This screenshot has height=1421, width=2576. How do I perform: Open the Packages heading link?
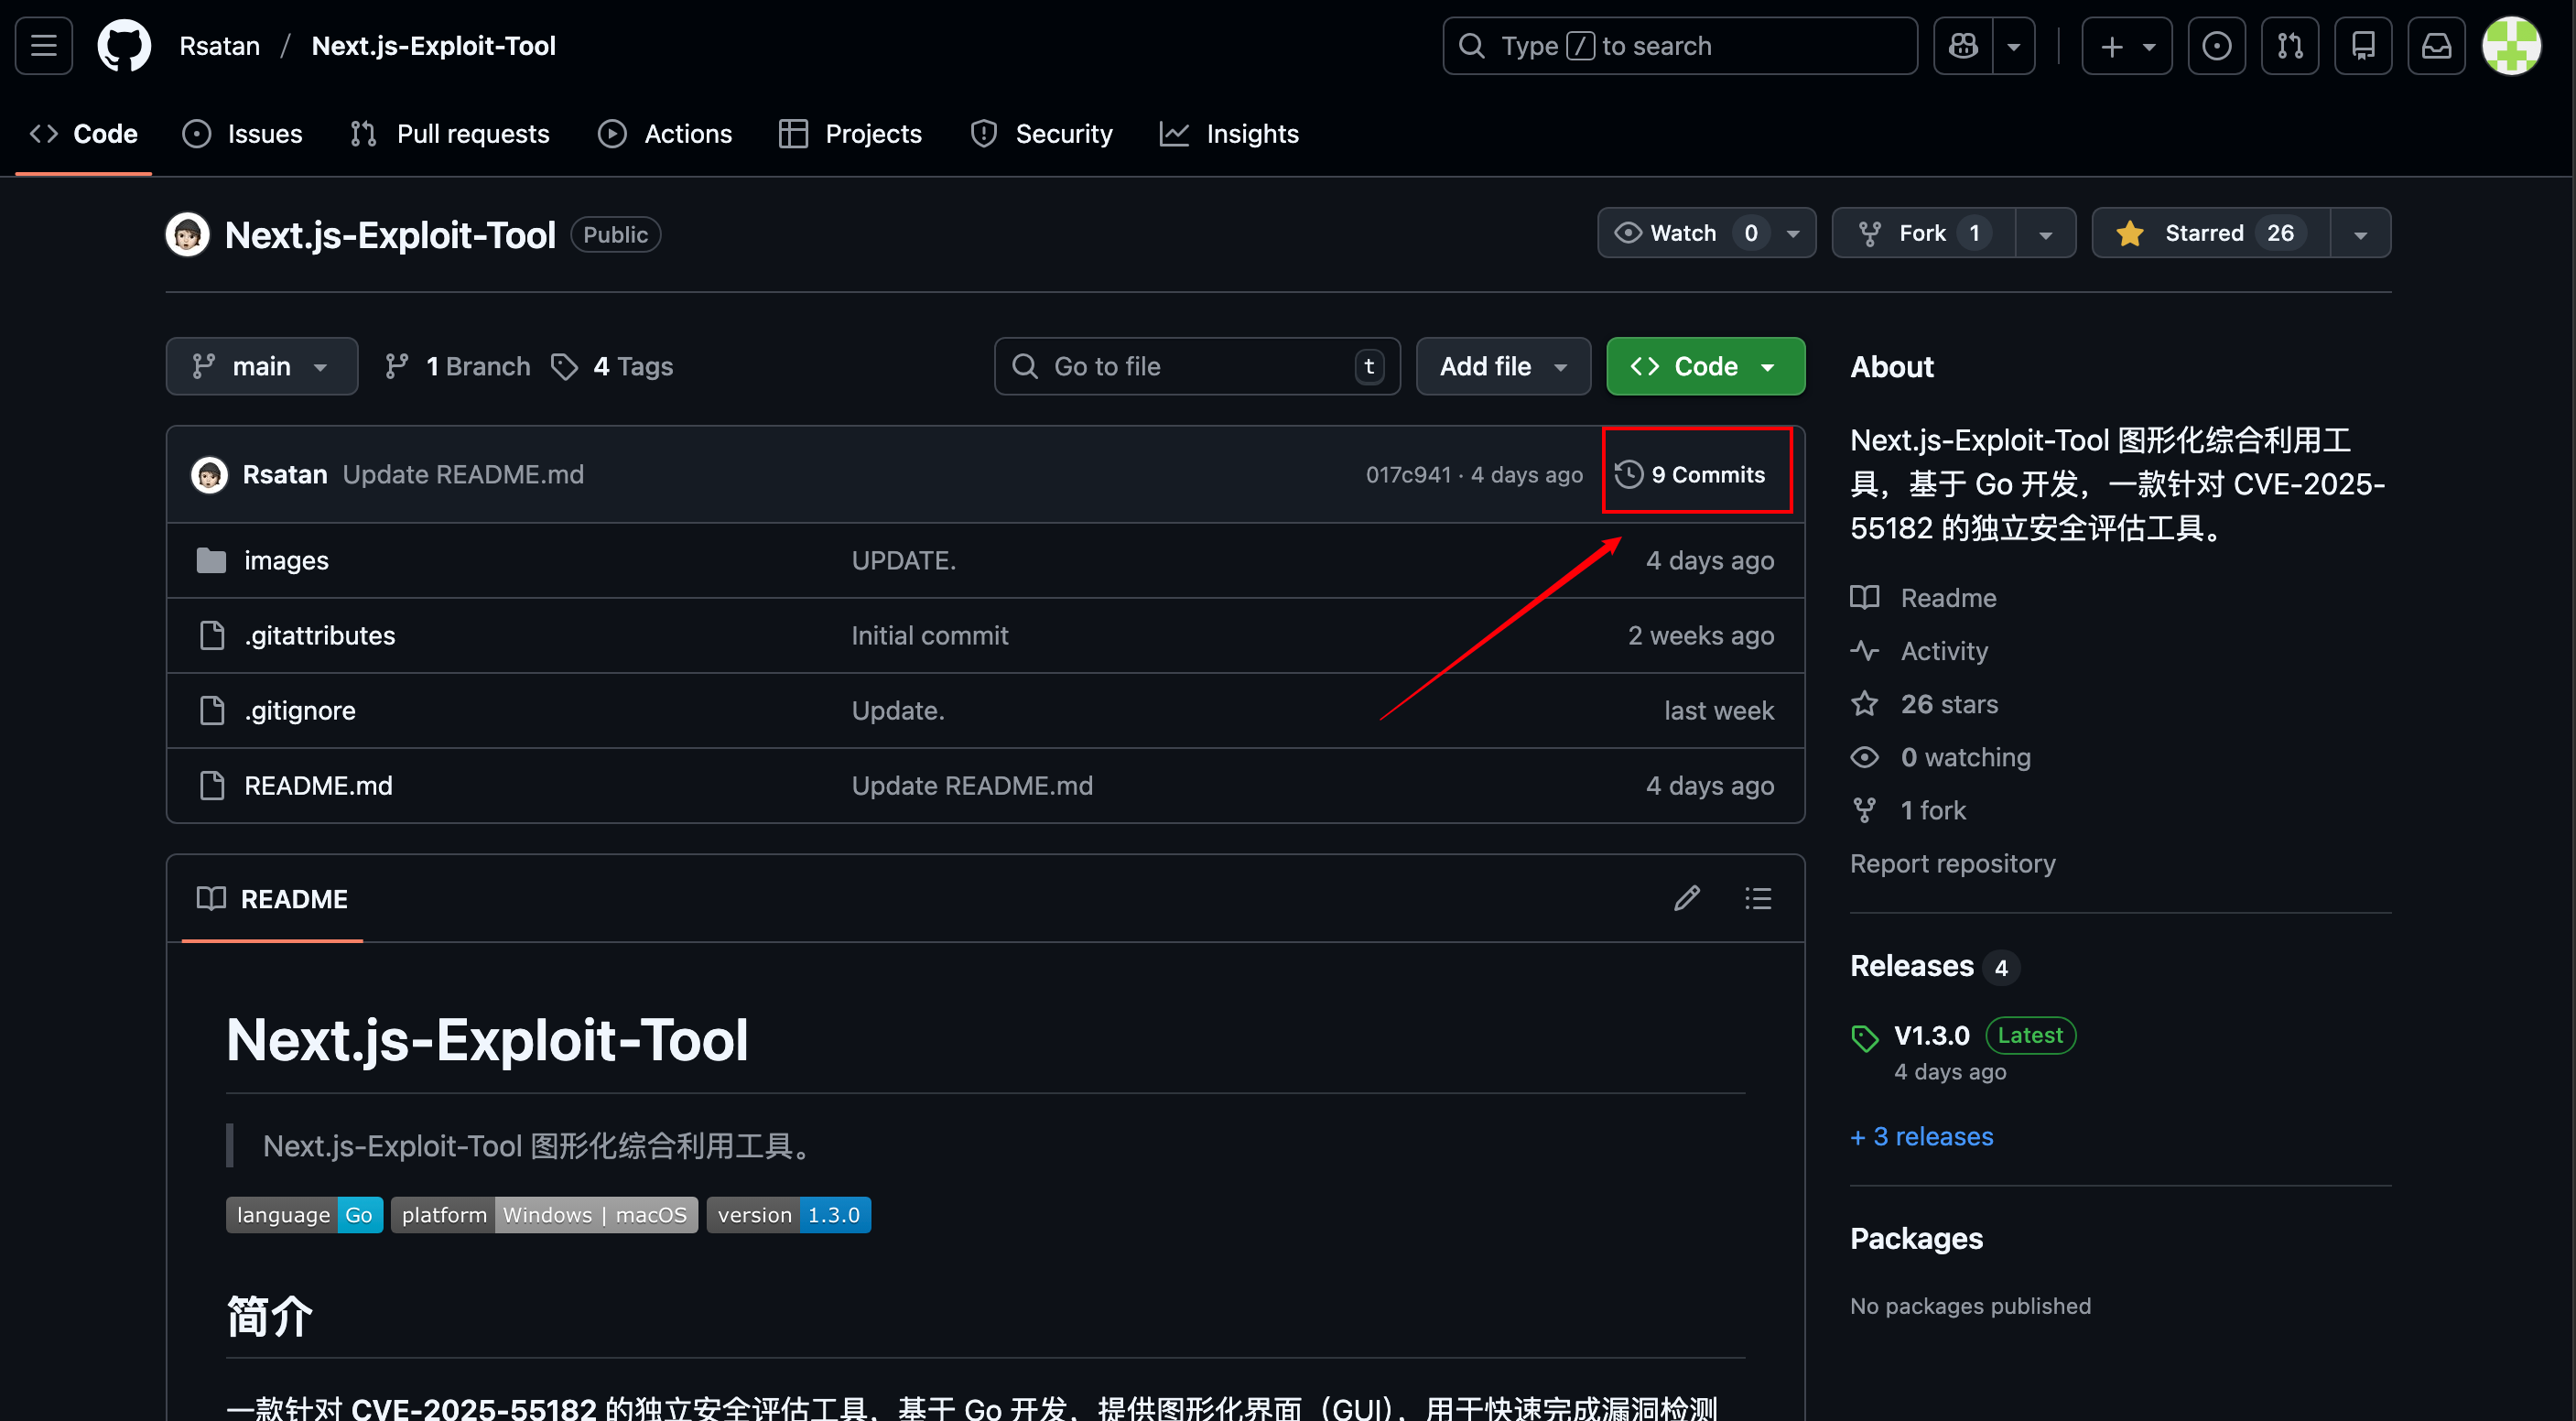coord(1916,1238)
